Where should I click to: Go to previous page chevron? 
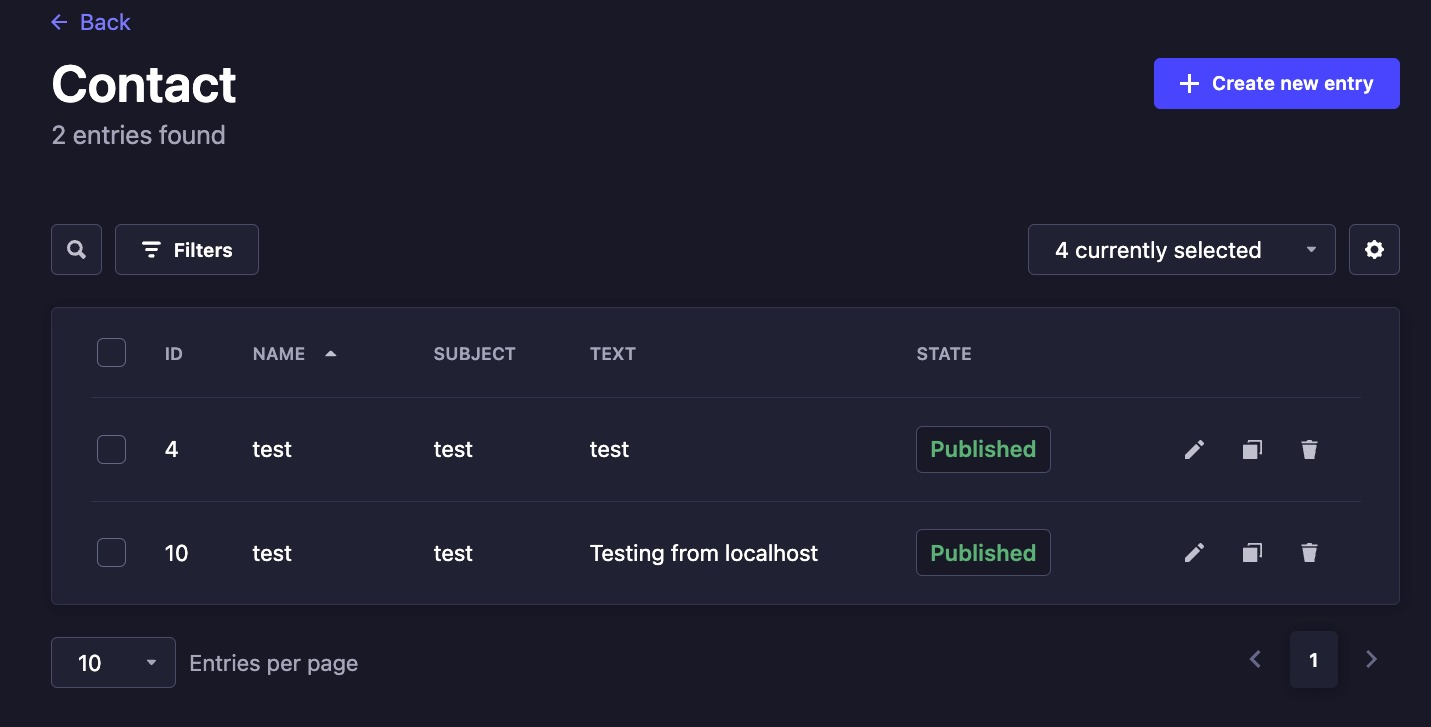click(1256, 659)
